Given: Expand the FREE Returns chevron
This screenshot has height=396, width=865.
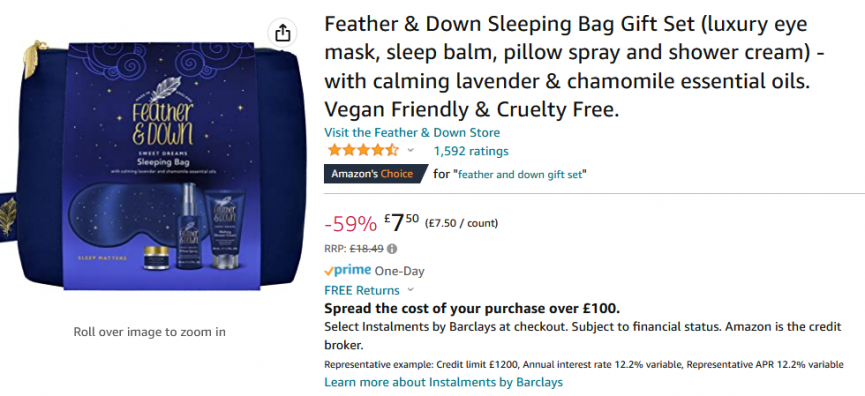Looking at the screenshot, I should coord(410,290).
